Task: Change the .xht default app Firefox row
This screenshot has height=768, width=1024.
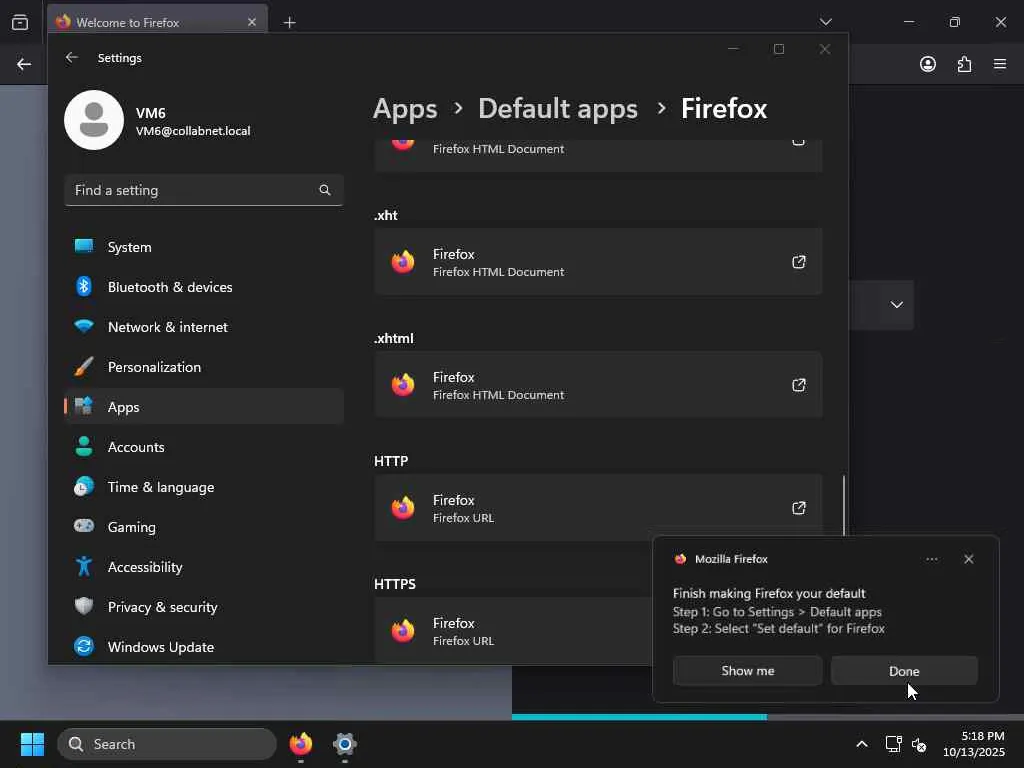Action: click(598, 262)
